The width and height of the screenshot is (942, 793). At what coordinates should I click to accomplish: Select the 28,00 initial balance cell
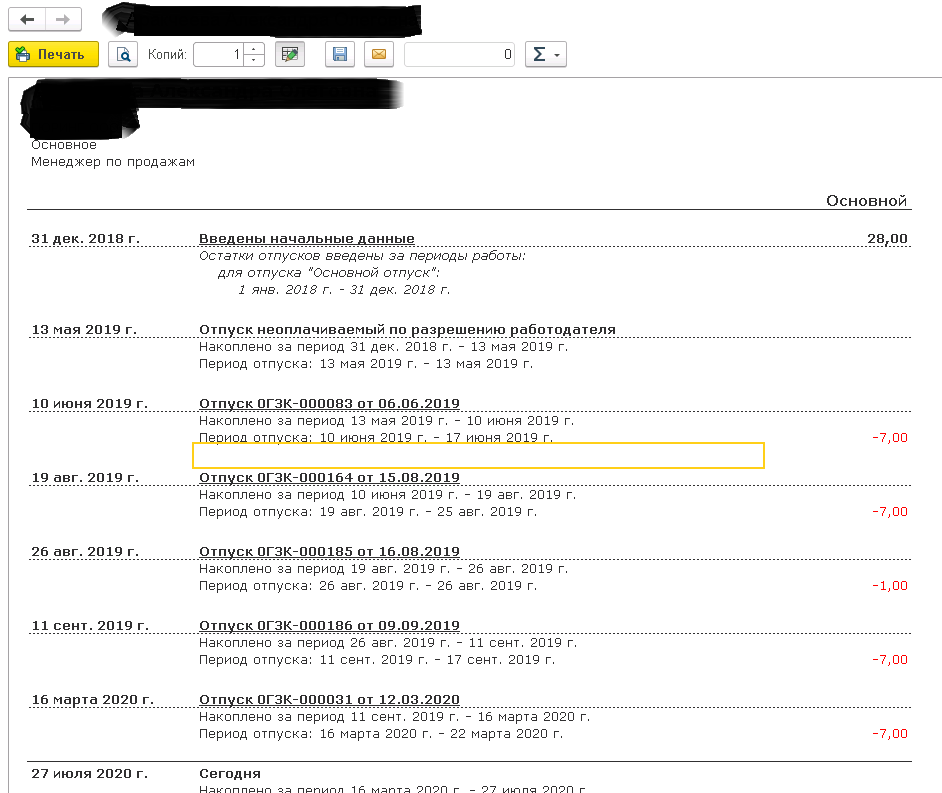point(887,238)
